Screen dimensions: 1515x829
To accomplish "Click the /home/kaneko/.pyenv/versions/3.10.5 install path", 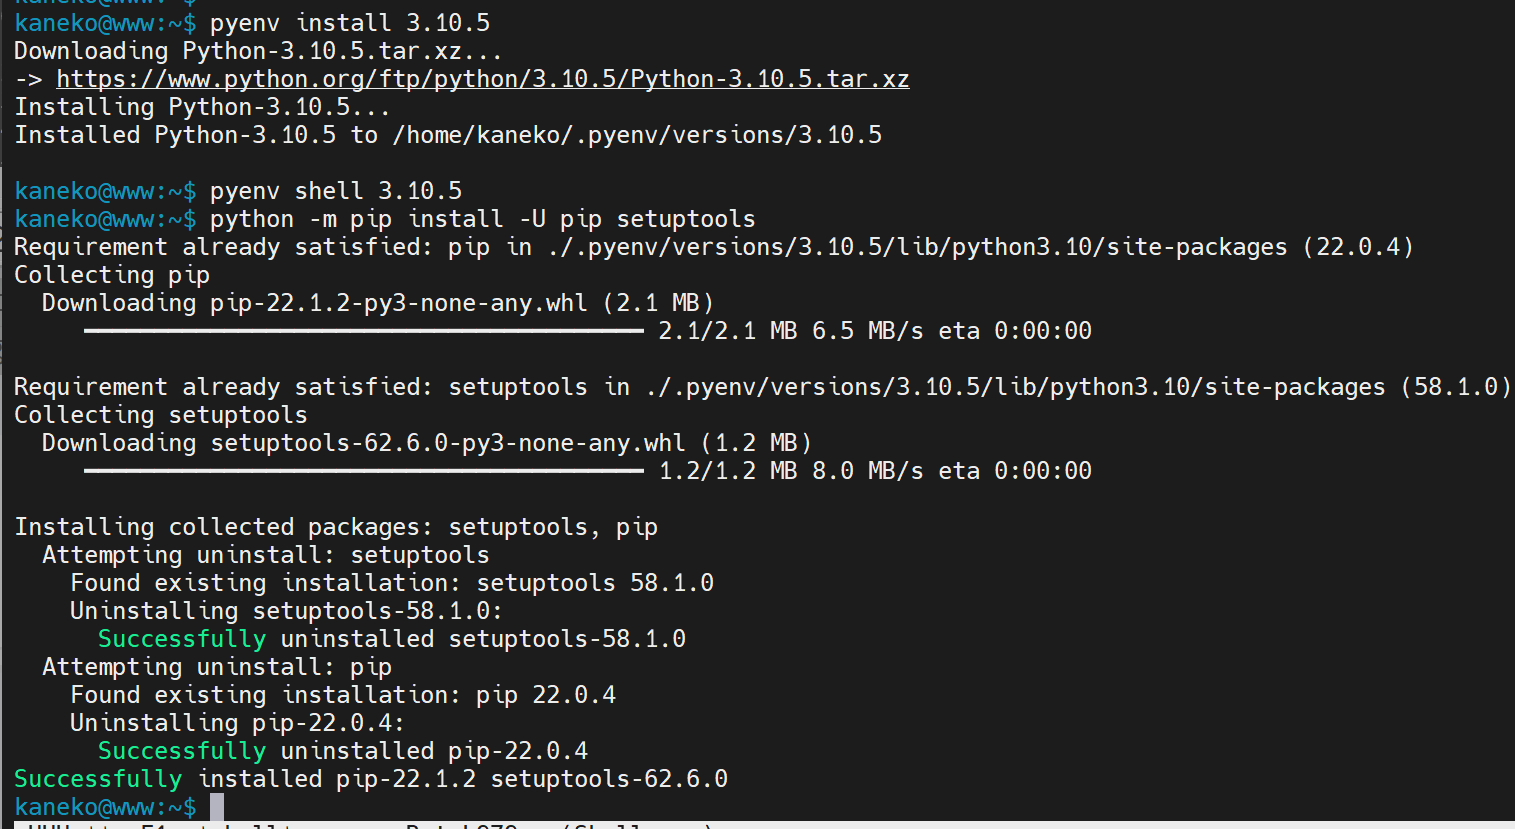I will [637, 135].
